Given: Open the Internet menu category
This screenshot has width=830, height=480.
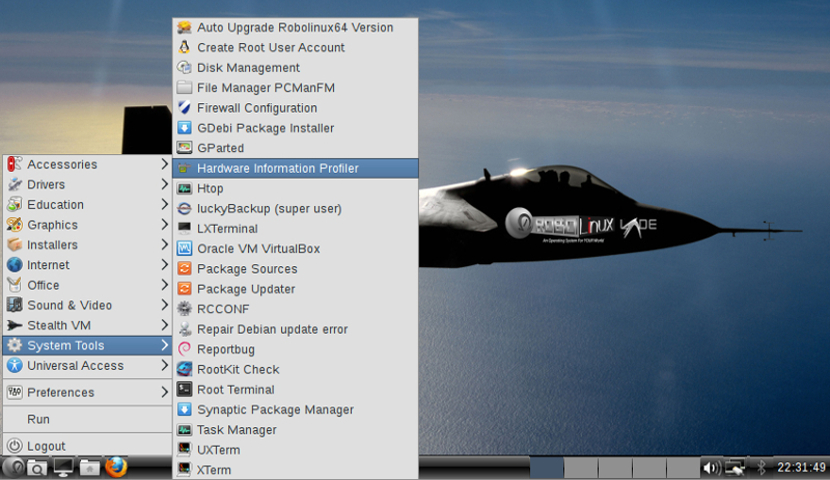Looking at the screenshot, I should (48, 265).
